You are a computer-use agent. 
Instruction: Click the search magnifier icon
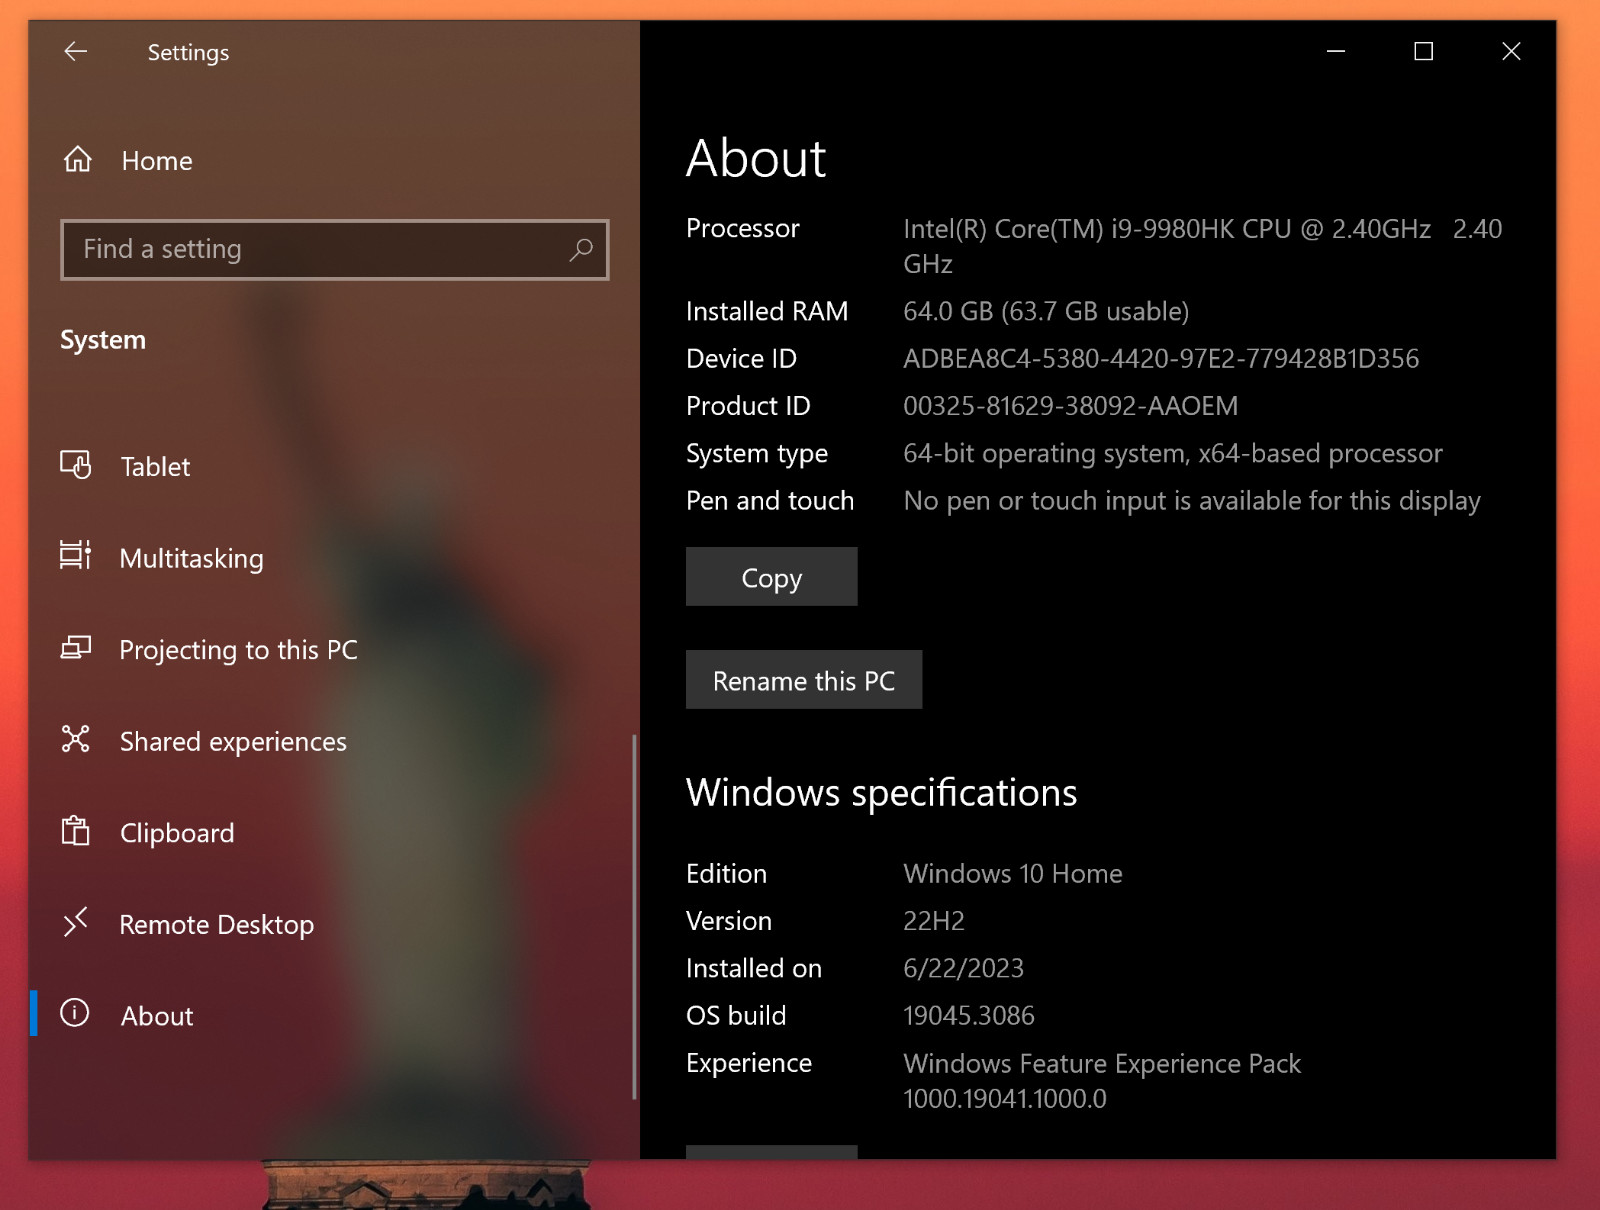(x=581, y=250)
